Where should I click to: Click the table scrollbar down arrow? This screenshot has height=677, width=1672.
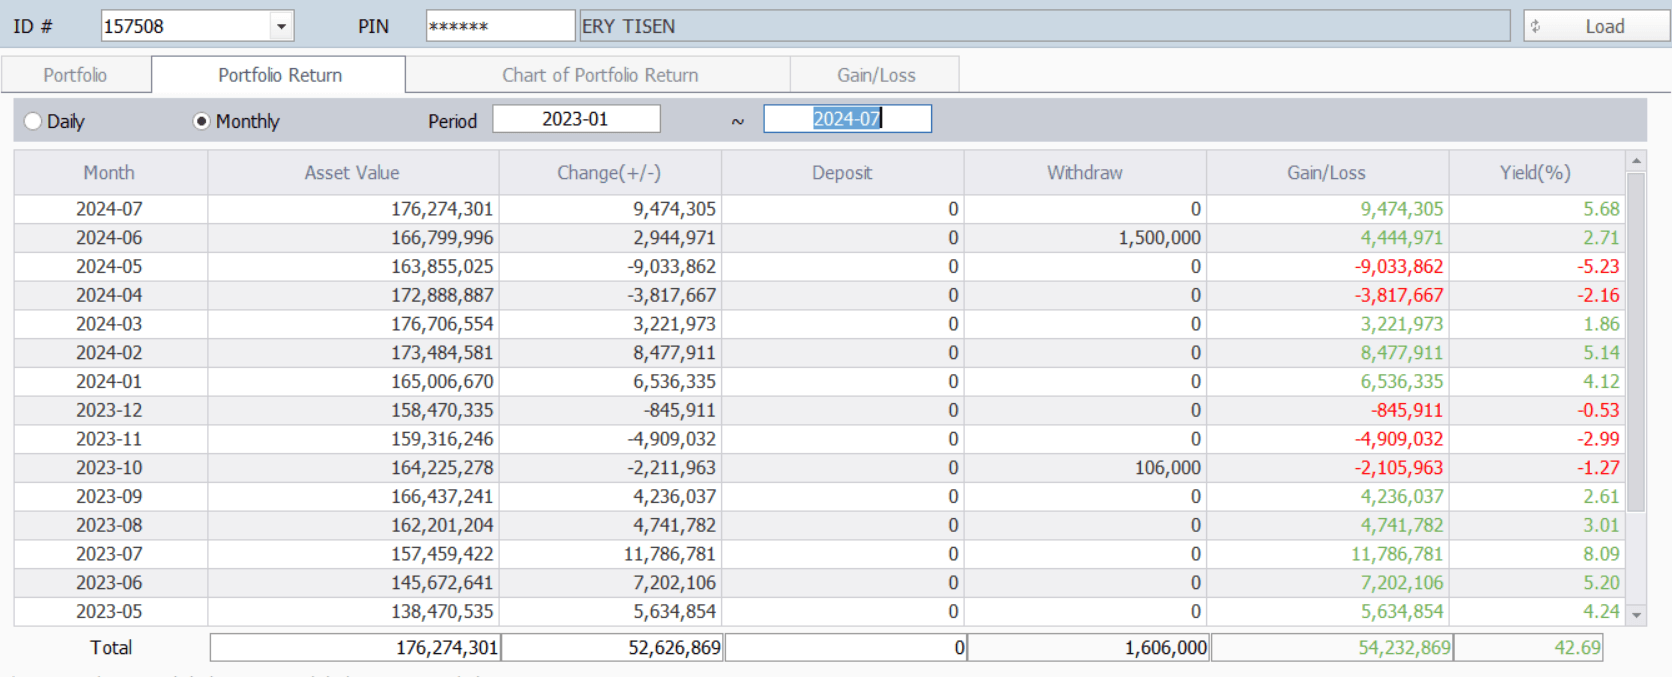(1636, 615)
